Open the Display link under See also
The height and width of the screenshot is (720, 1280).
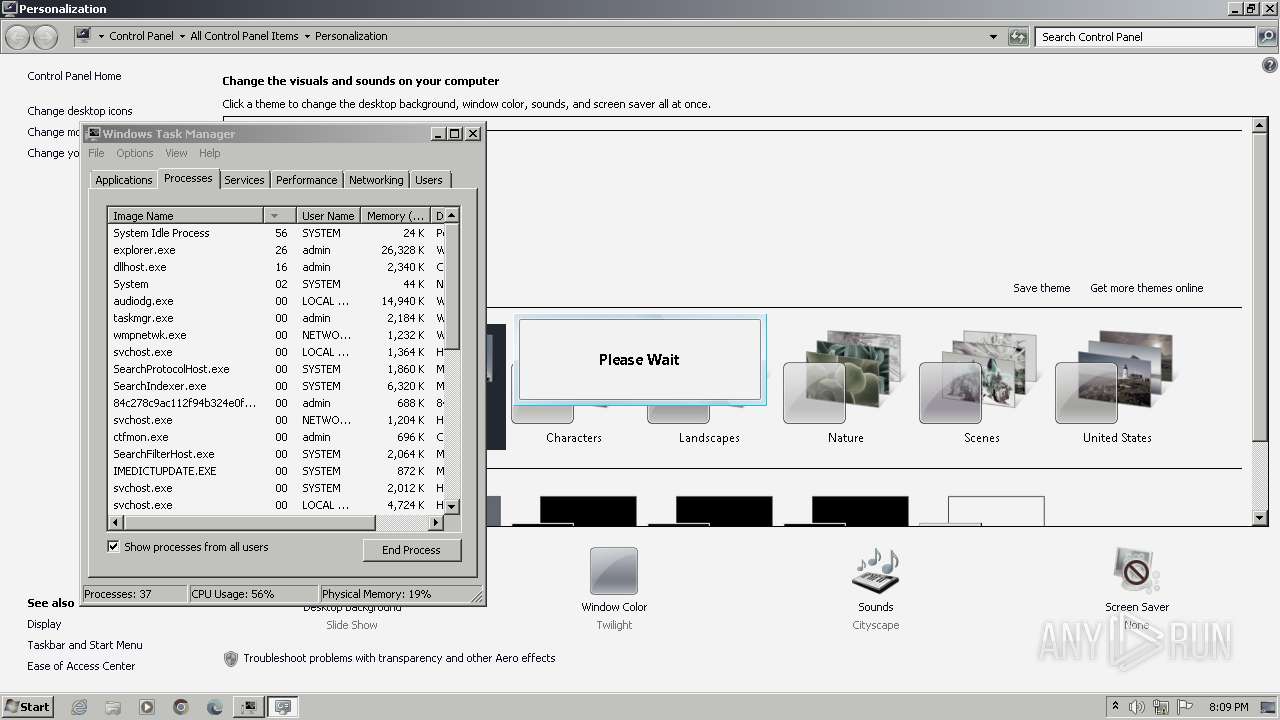pos(44,624)
